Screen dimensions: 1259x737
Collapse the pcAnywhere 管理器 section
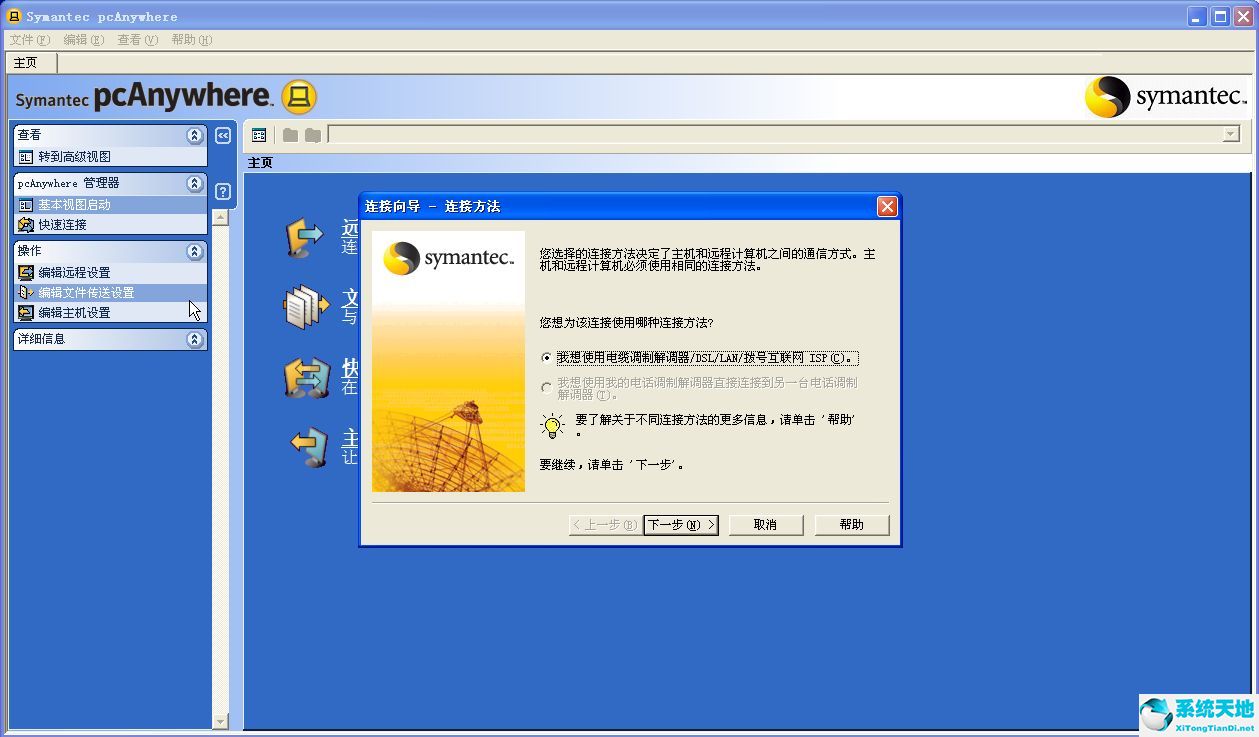(x=194, y=184)
